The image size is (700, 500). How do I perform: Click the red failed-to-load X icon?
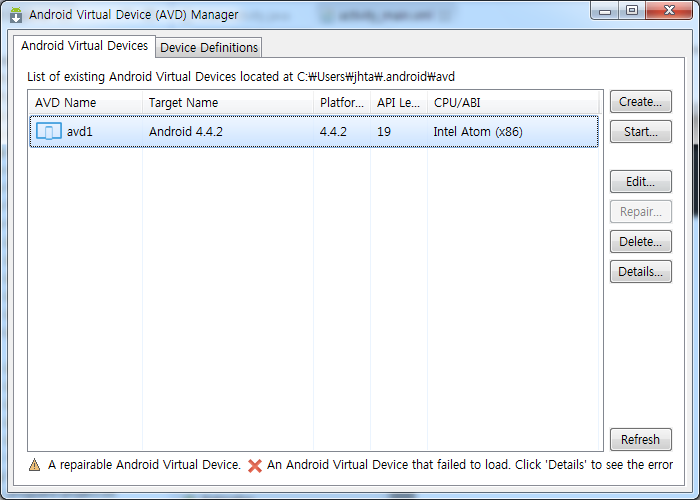[255, 466]
